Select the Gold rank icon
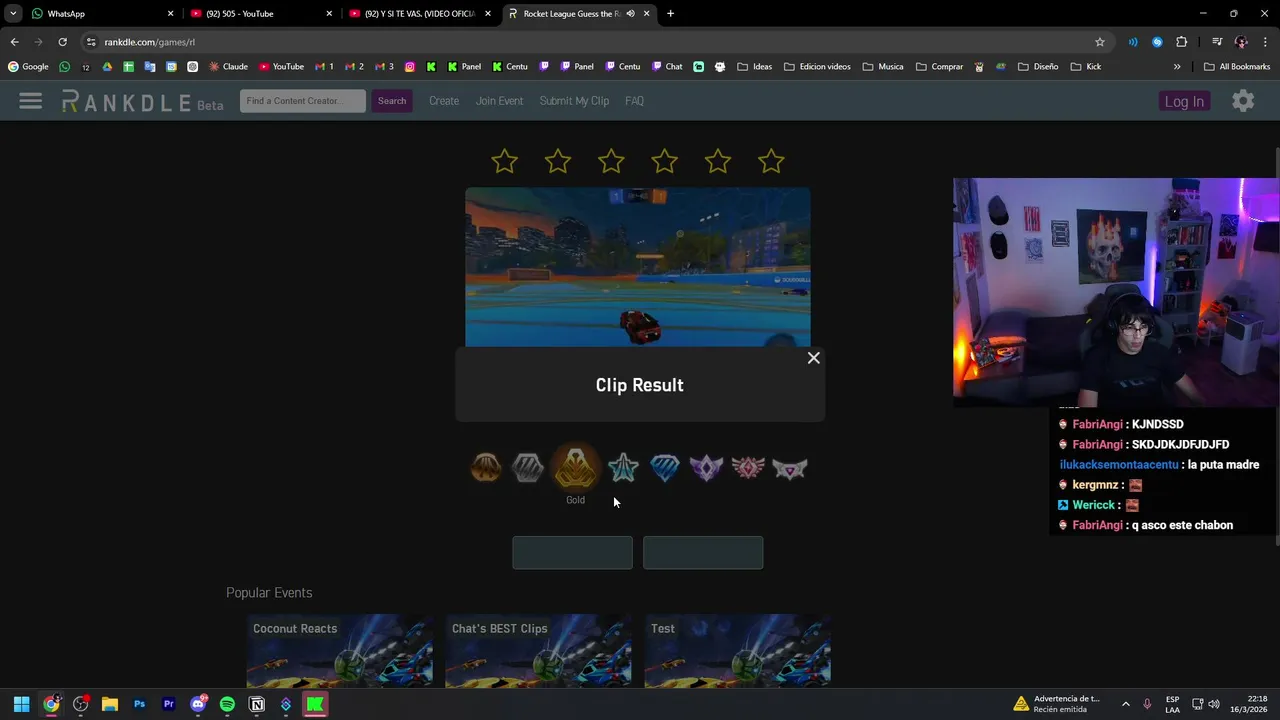 click(x=575, y=467)
